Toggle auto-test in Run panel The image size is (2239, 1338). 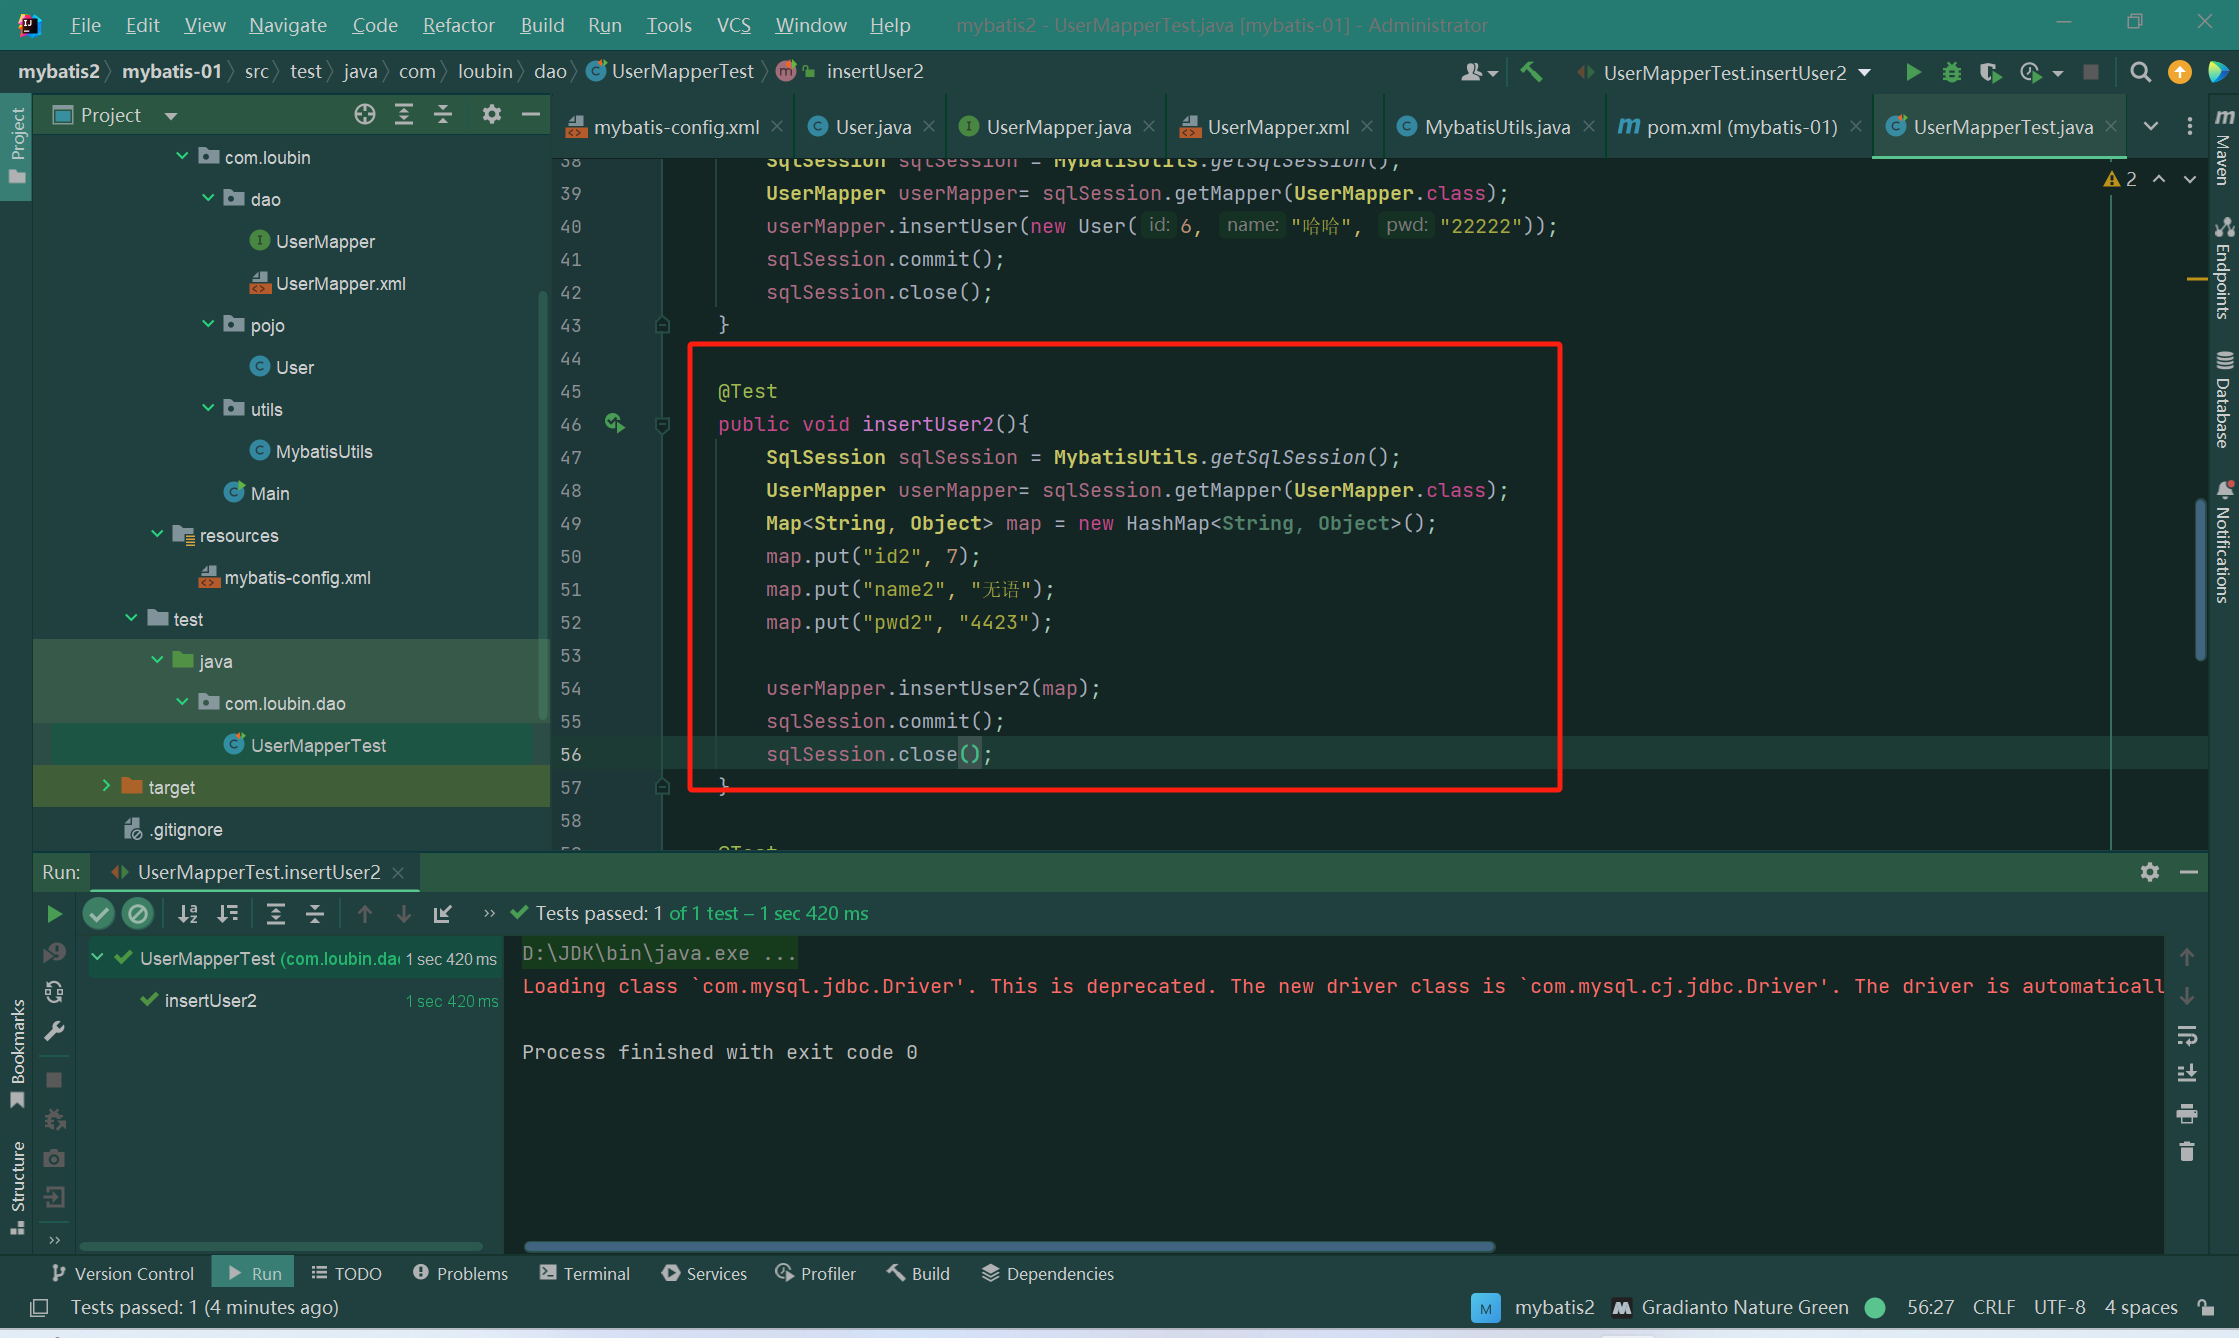tap(54, 991)
